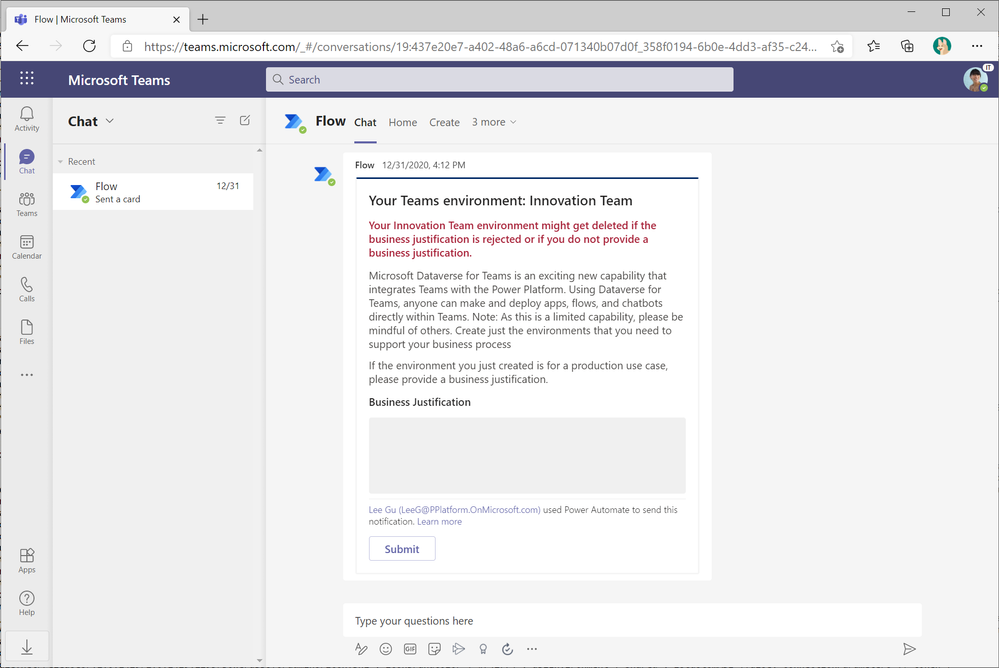Open the Apps store

27,560
